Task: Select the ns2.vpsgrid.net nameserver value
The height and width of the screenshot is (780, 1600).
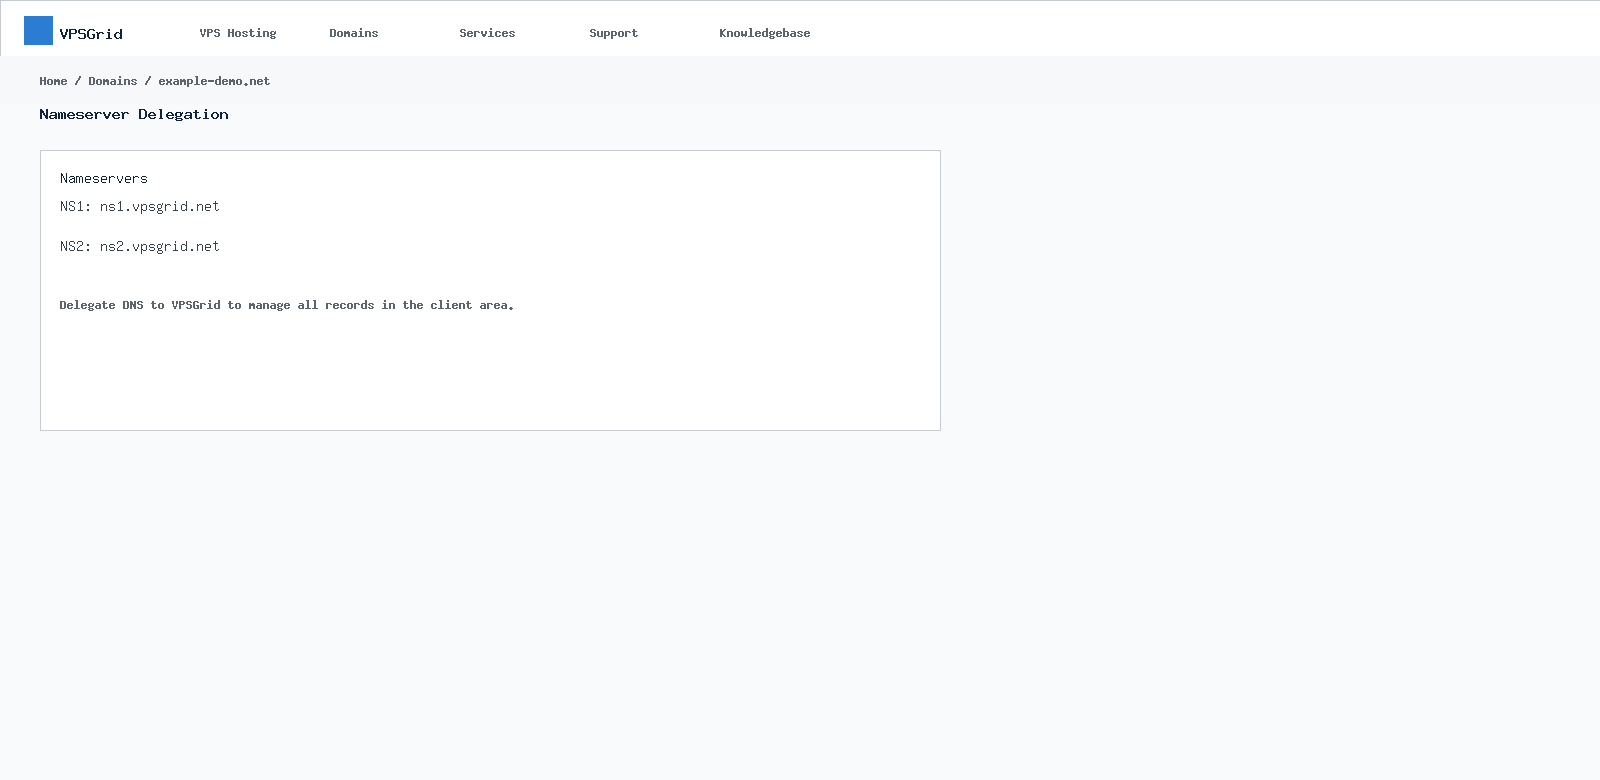Action: [160, 246]
